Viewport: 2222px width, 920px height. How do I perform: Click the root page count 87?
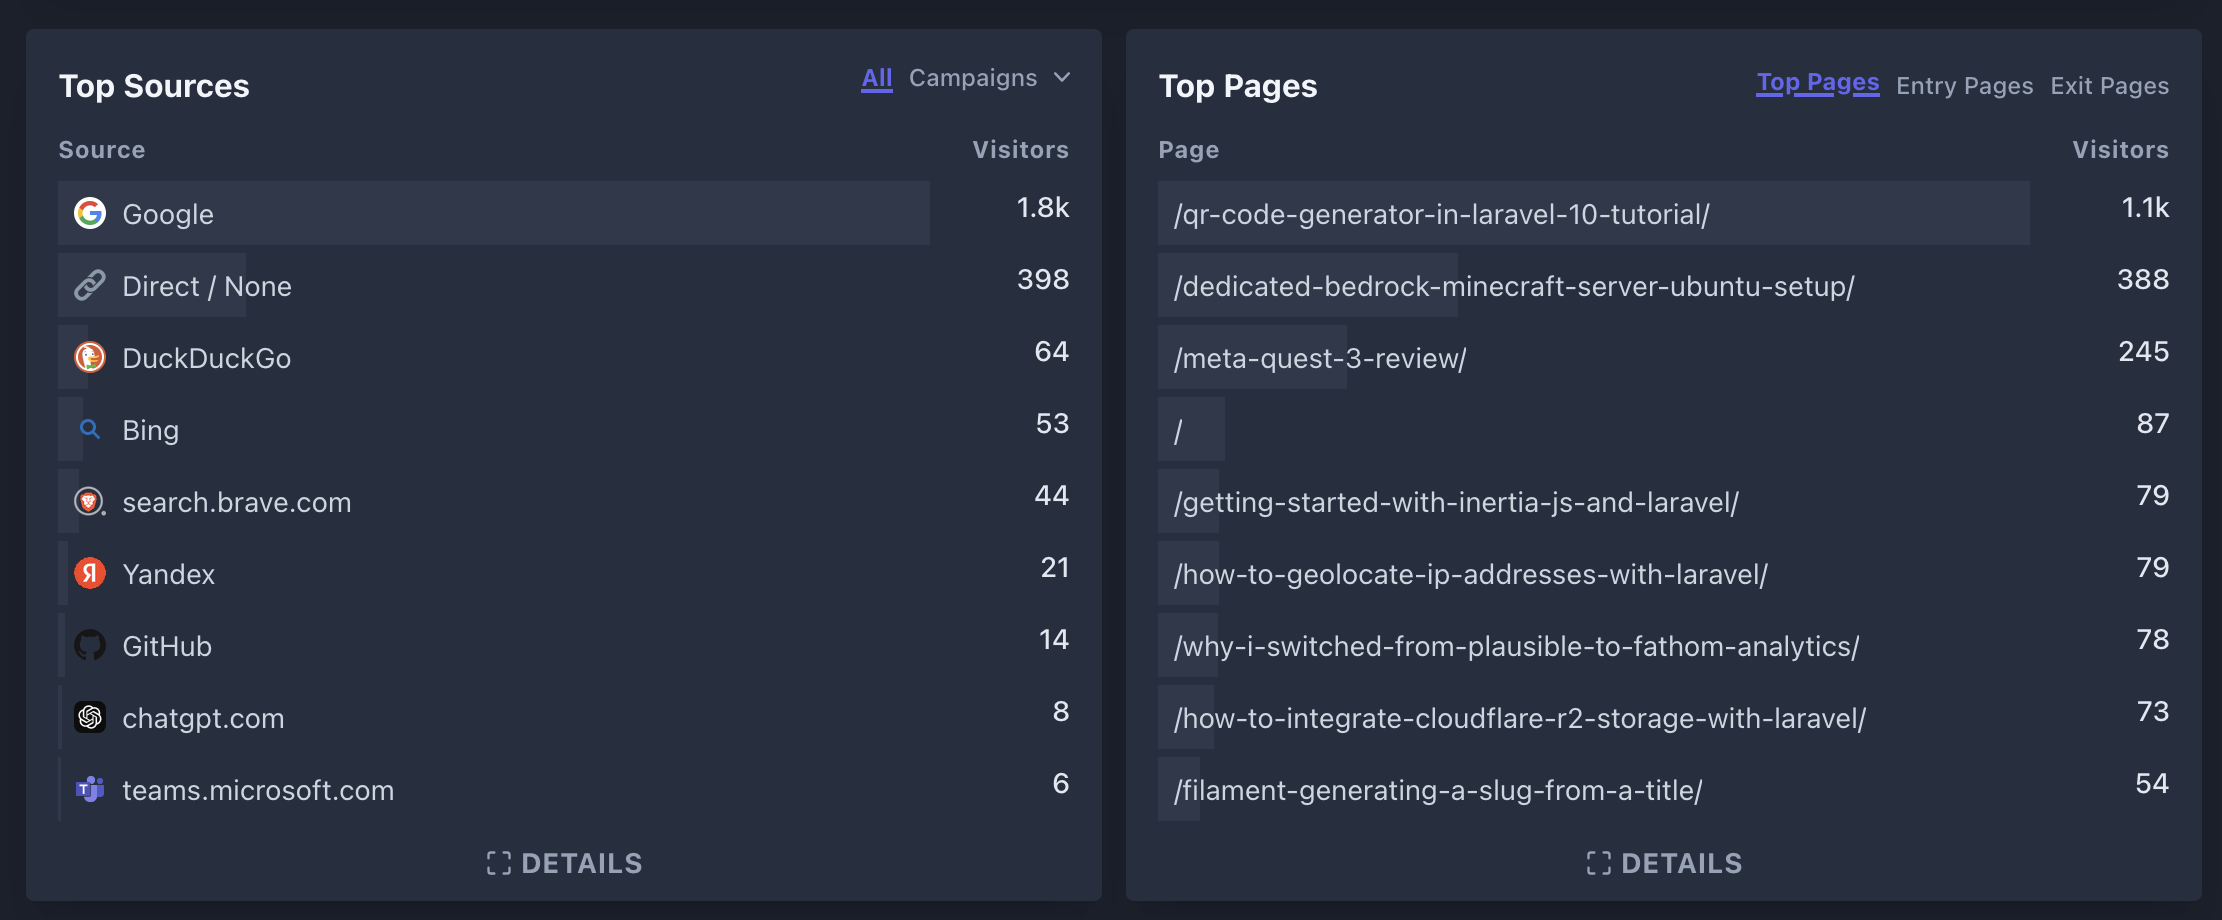2153,423
